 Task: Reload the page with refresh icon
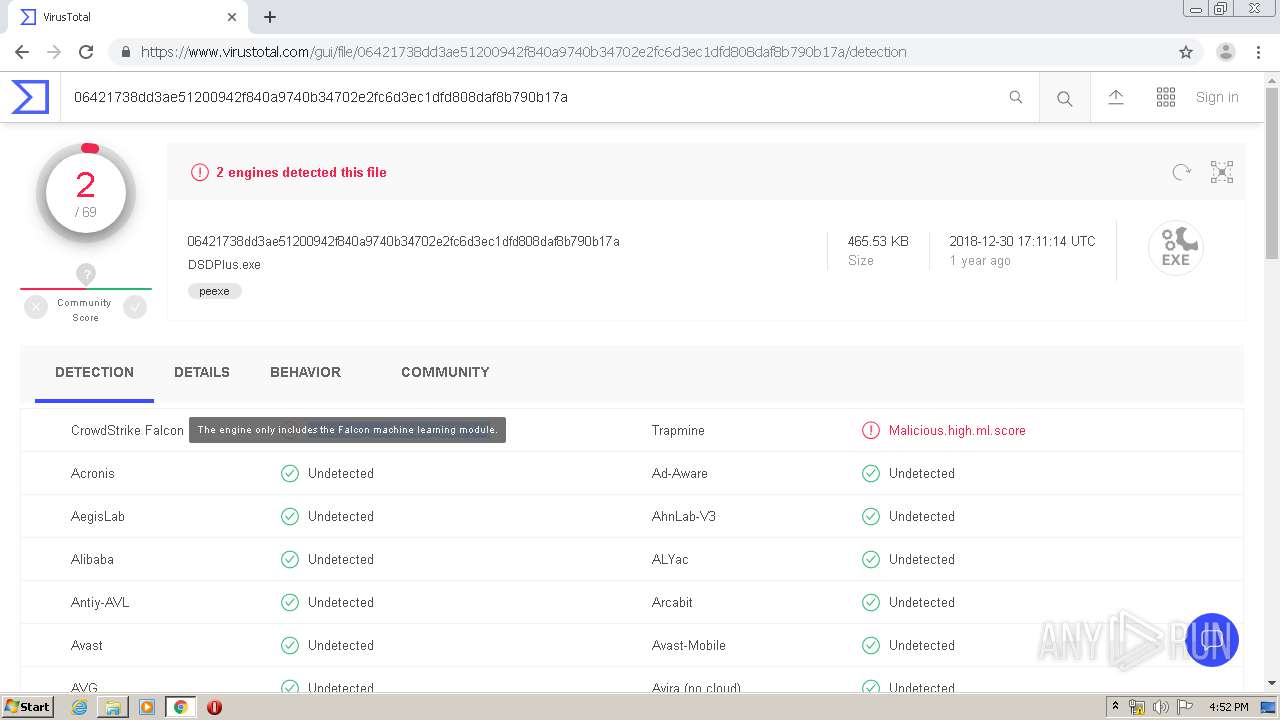click(86, 52)
